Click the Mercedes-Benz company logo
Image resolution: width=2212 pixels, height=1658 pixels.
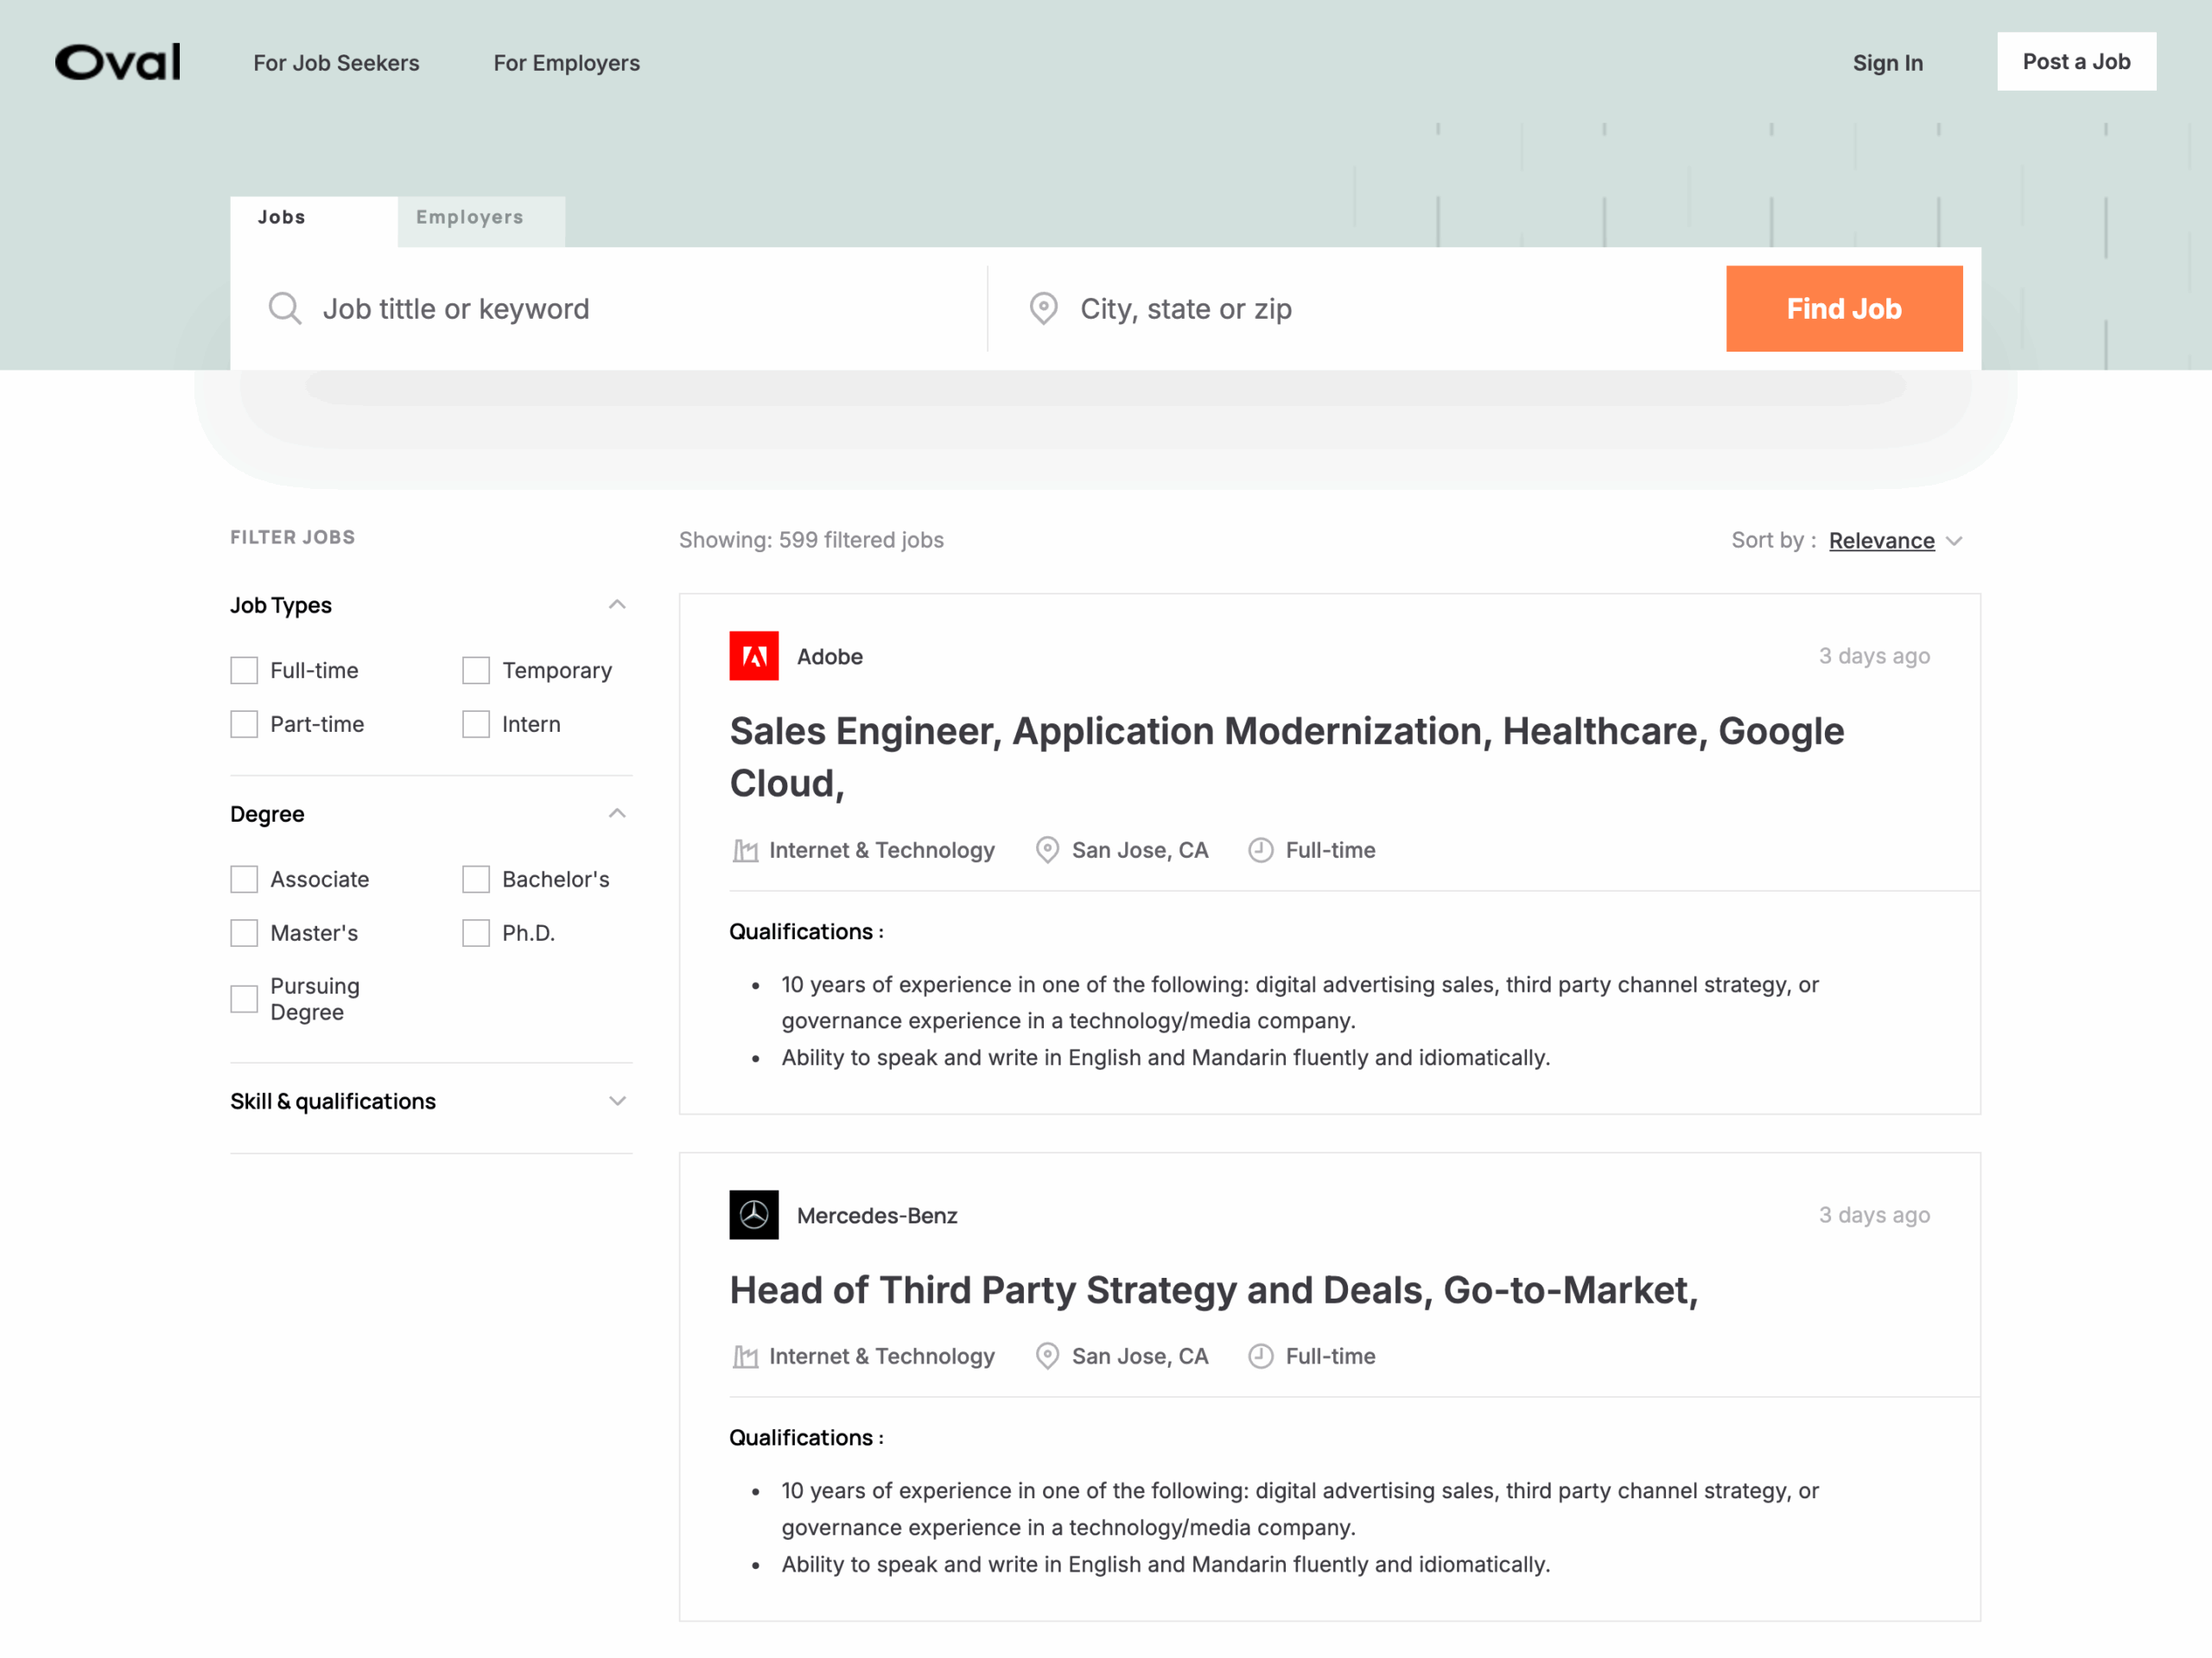(x=753, y=1215)
